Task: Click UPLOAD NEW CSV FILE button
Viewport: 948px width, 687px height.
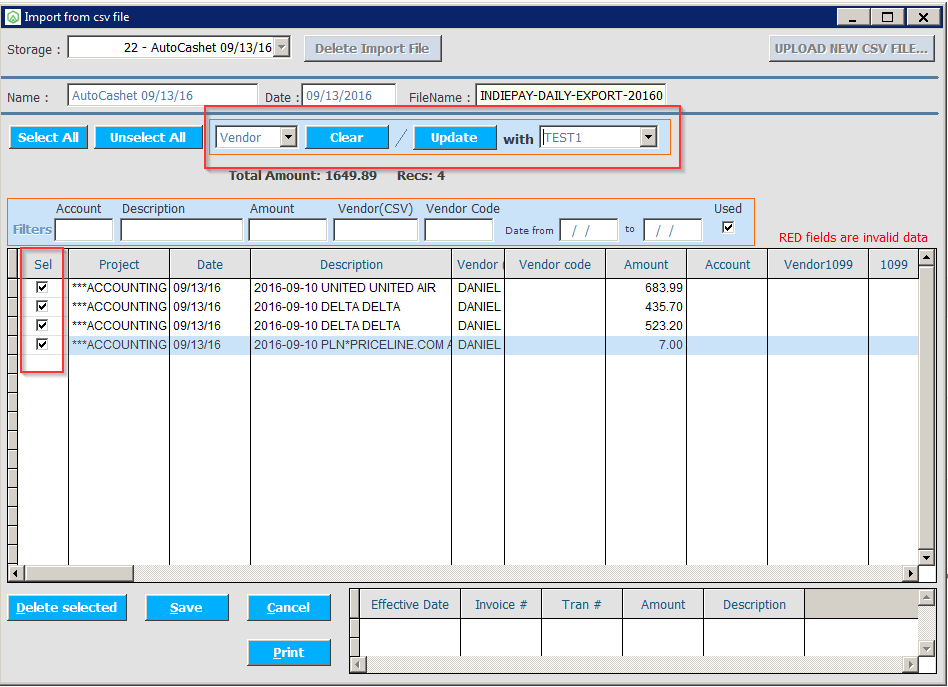Action: (x=851, y=48)
